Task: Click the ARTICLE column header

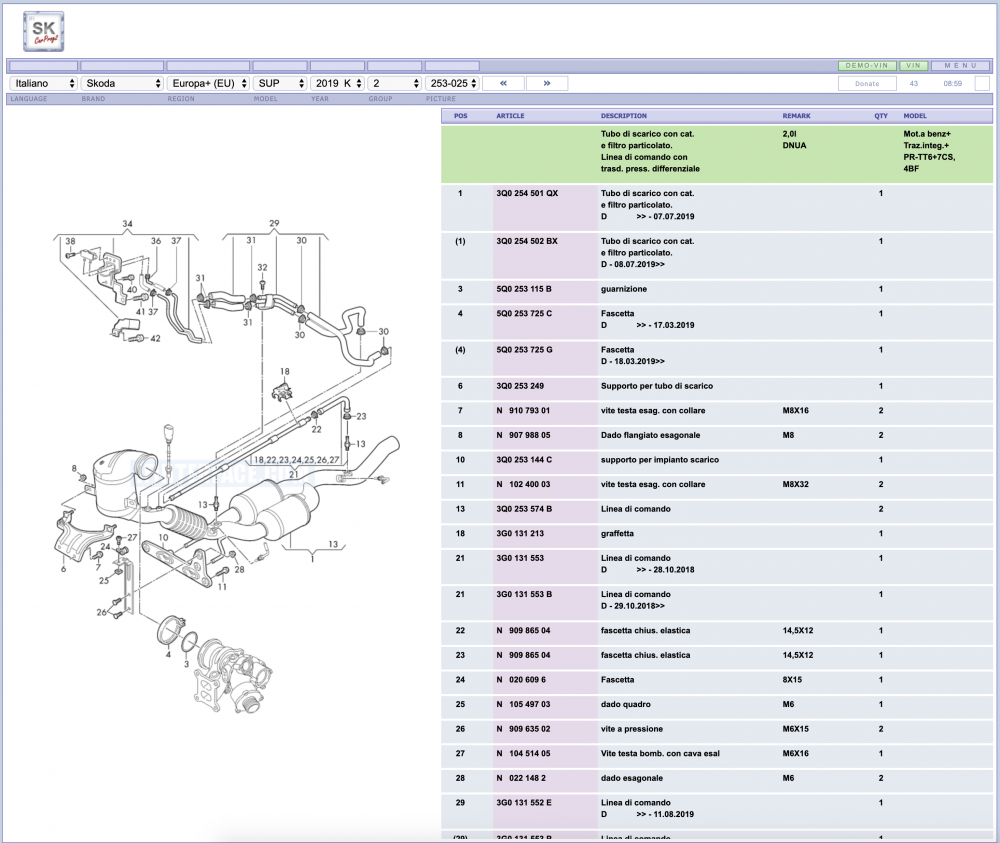Action: 510,116
